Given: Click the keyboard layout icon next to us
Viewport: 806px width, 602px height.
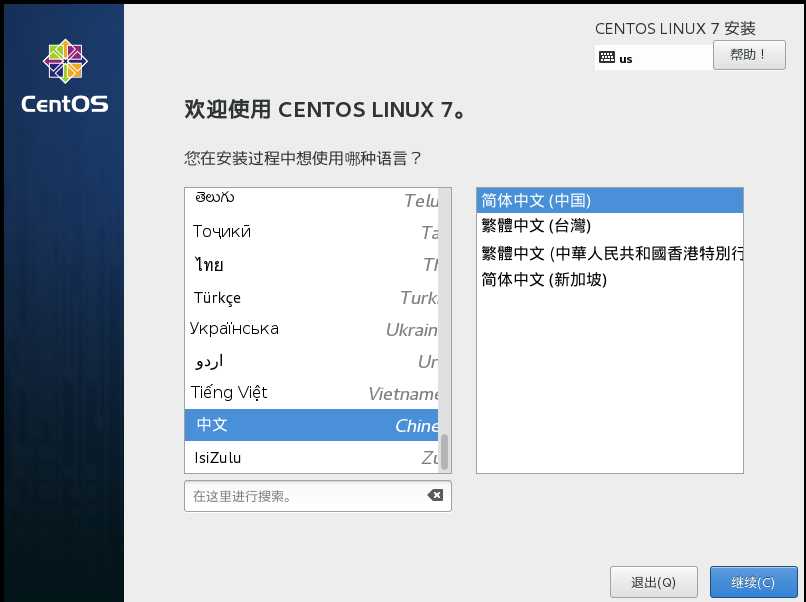Looking at the screenshot, I should (607, 57).
